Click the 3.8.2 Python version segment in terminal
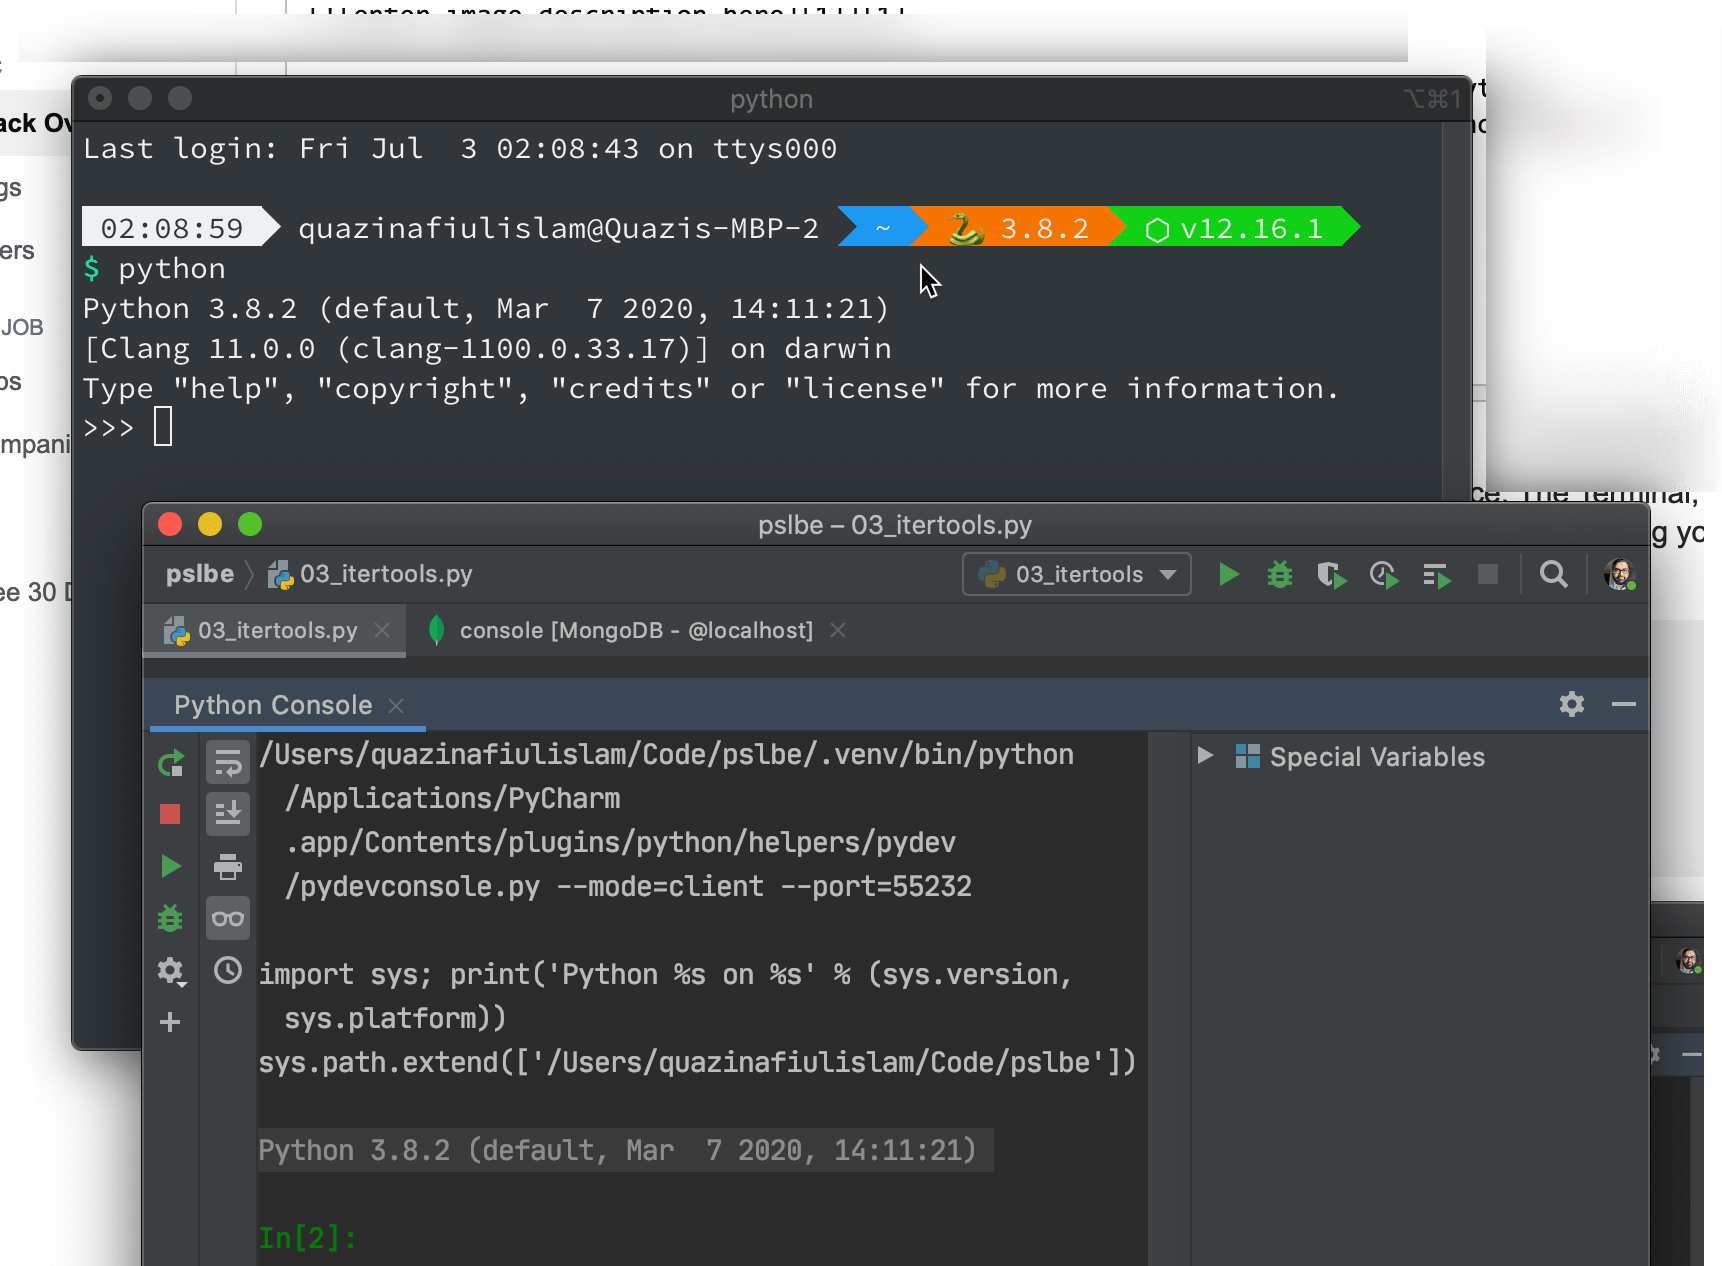The height and width of the screenshot is (1266, 1722). [x=1020, y=228]
